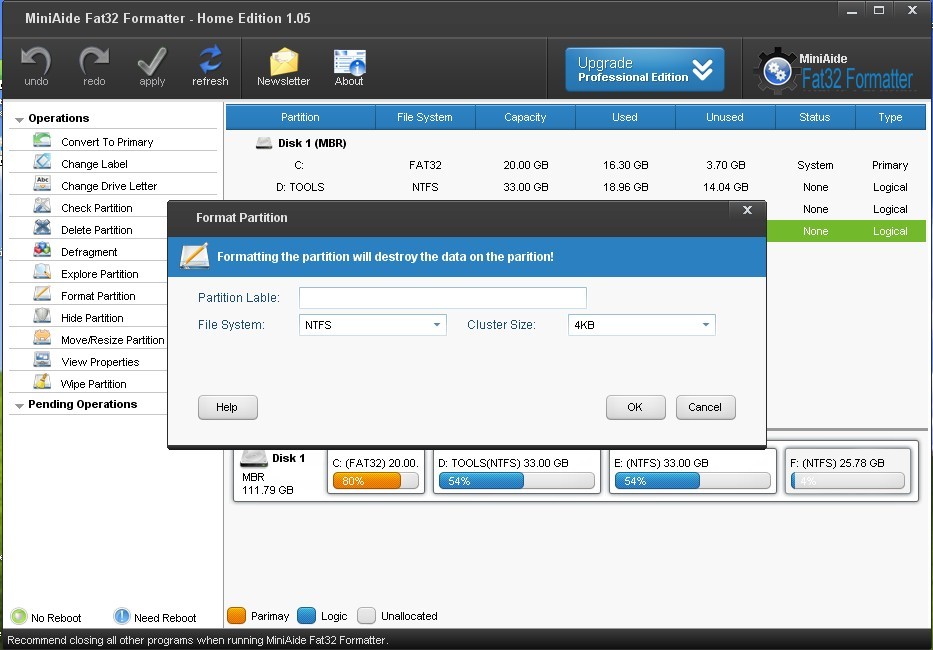
Task: Click the notepad icon in Format Partition warning
Action: (x=195, y=257)
